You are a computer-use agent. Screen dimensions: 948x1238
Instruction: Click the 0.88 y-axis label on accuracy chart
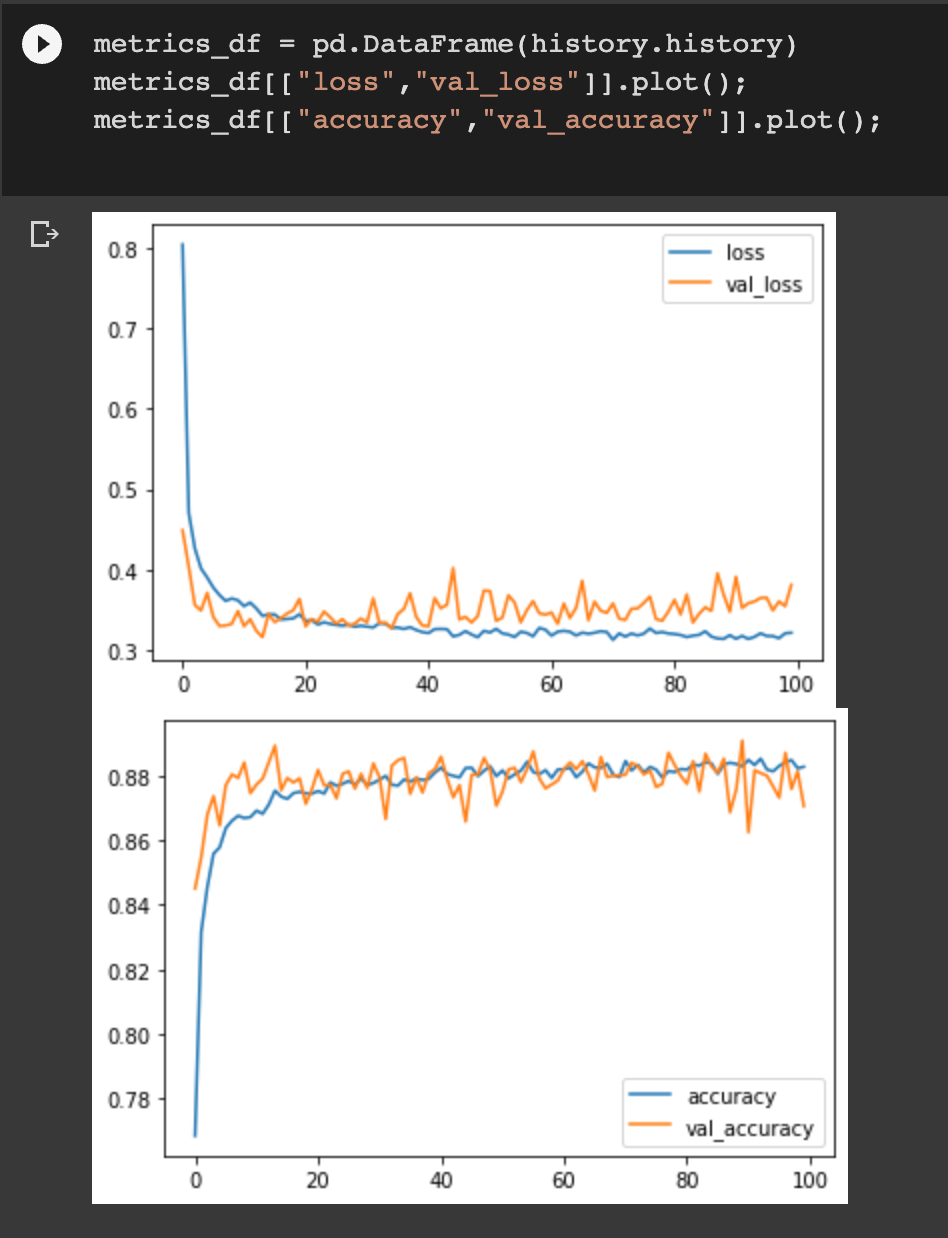click(x=127, y=777)
